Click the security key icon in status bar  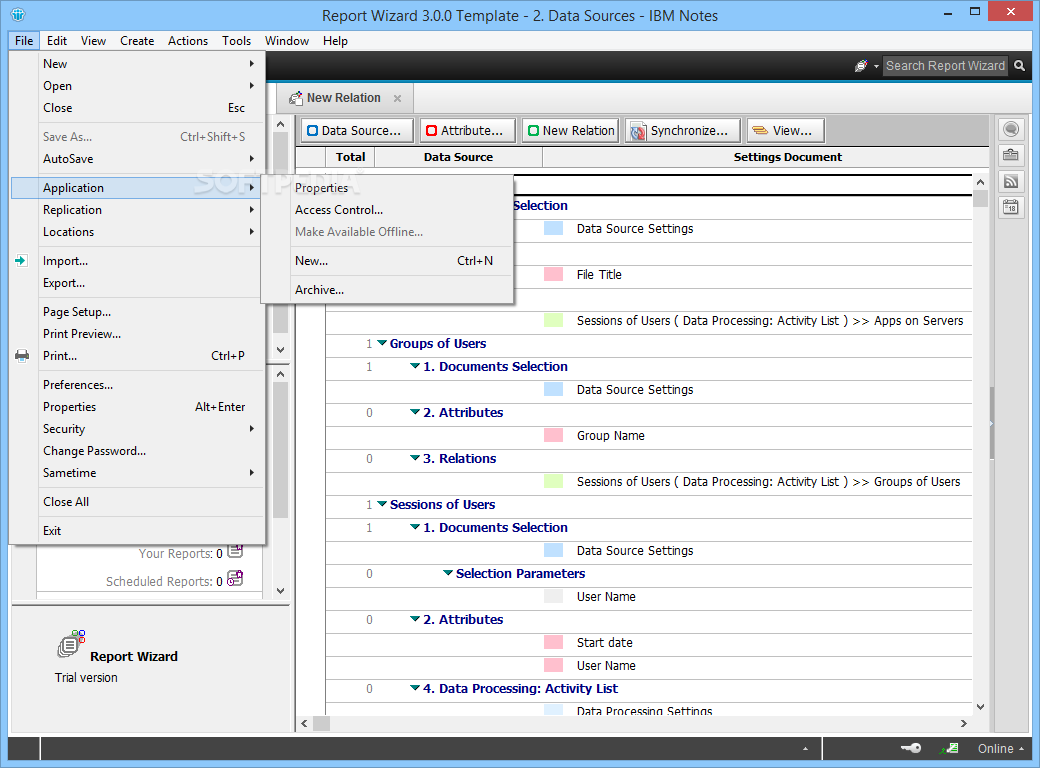tap(911, 748)
